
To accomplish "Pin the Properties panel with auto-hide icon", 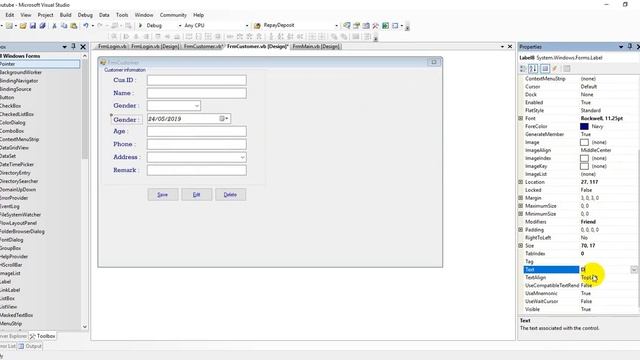I will coord(630,47).
